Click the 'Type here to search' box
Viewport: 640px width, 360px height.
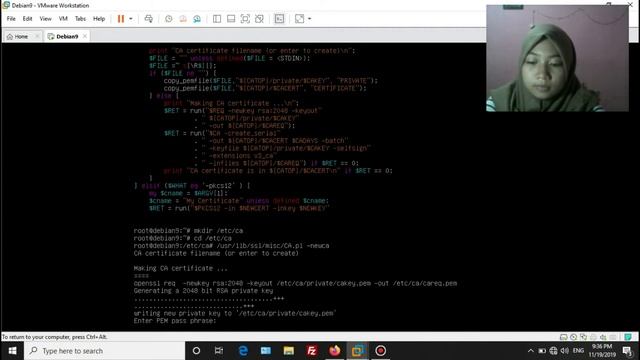[104, 351]
